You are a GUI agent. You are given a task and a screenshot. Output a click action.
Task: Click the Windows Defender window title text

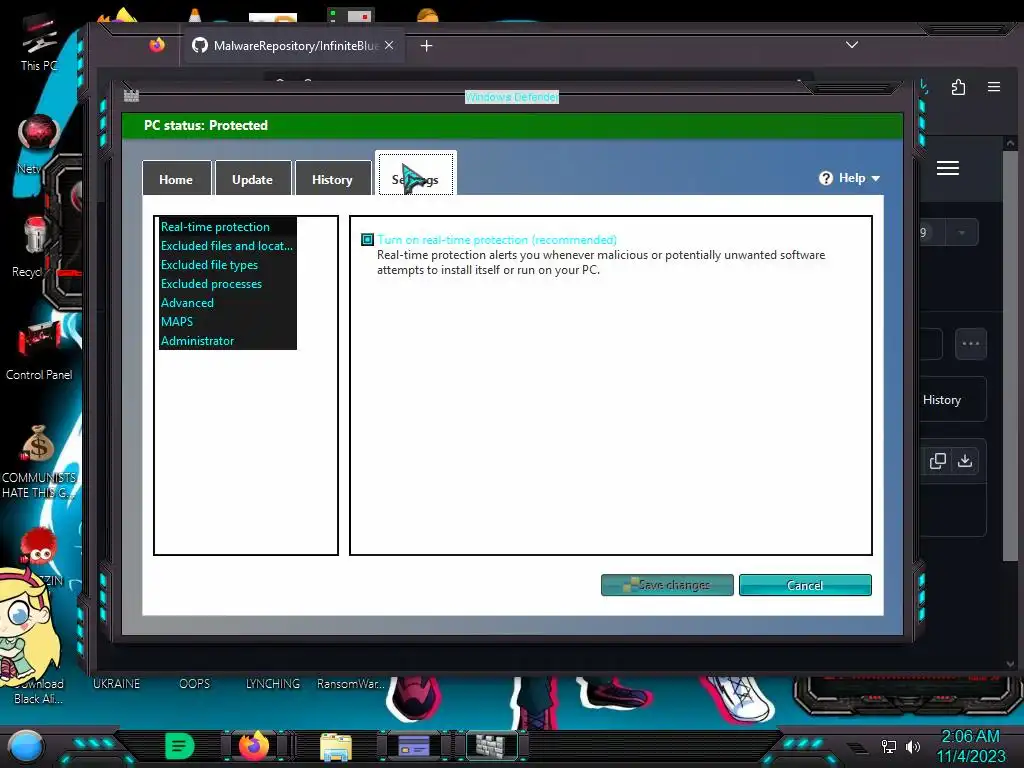tap(512, 97)
